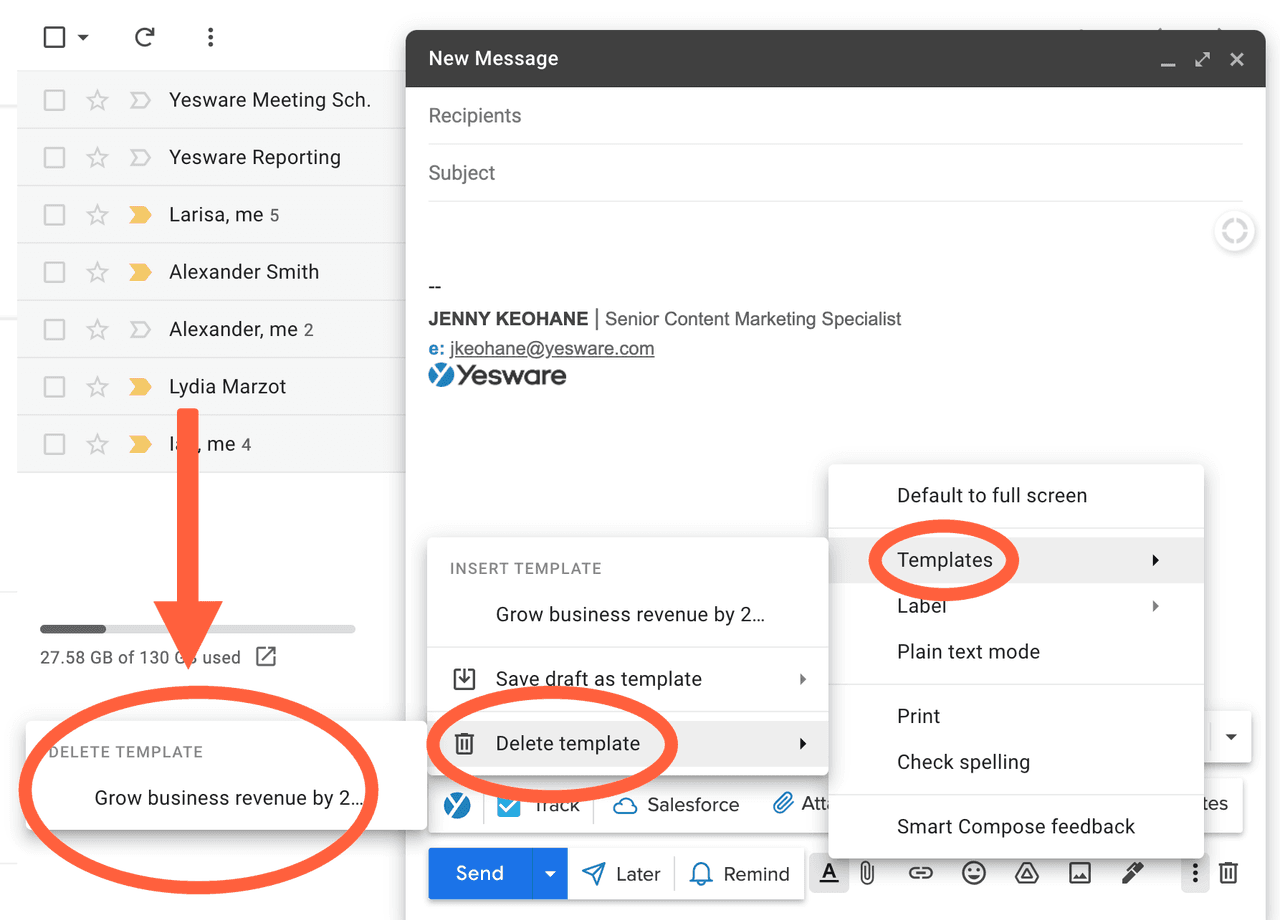This screenshot has width=1280, height=920.
Task: Choose Plain text mode from menu
Action: [968, 652]
